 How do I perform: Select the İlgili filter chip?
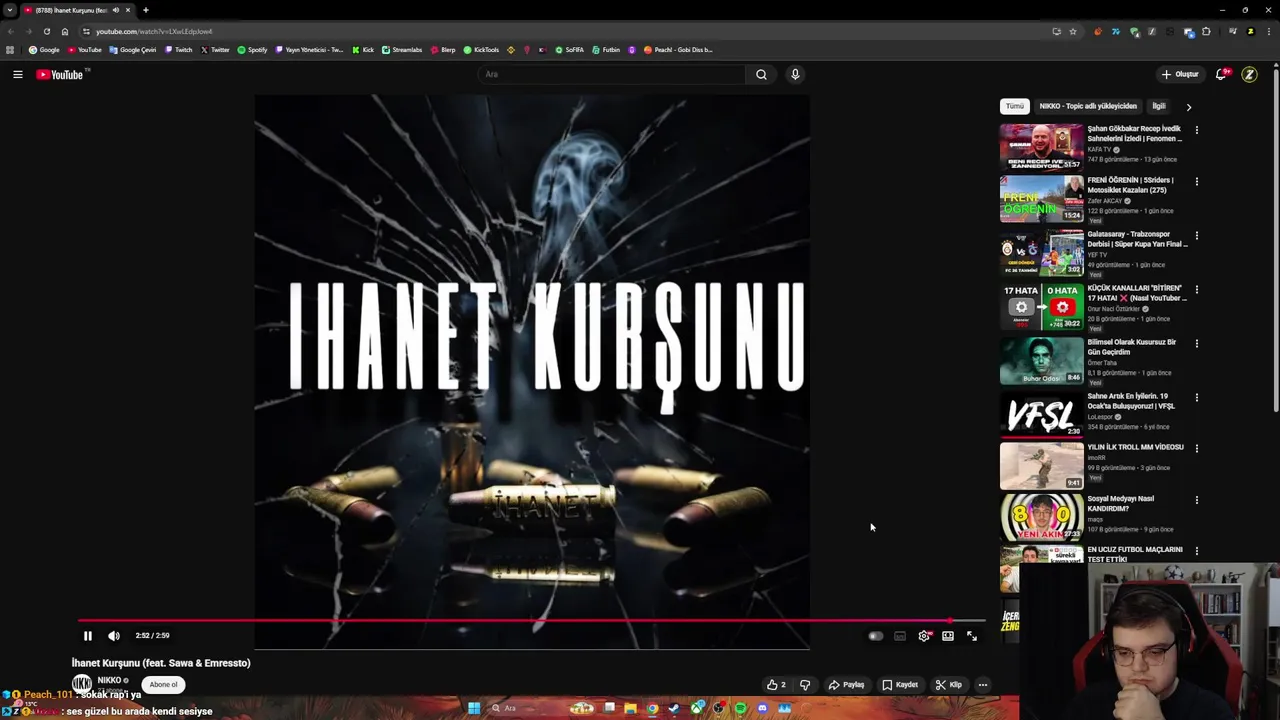coord(1159,106)
